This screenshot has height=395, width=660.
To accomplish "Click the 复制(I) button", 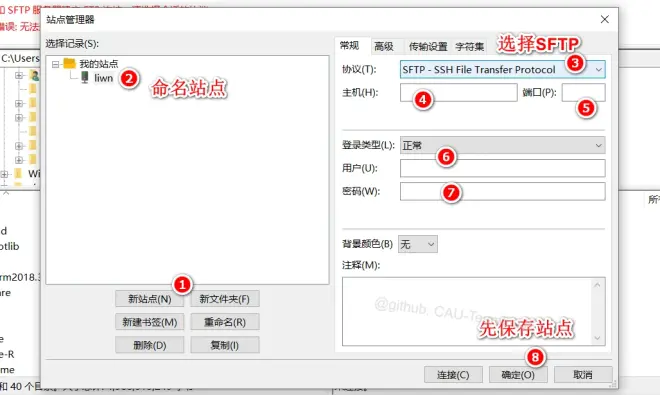I will click(225, 345).
